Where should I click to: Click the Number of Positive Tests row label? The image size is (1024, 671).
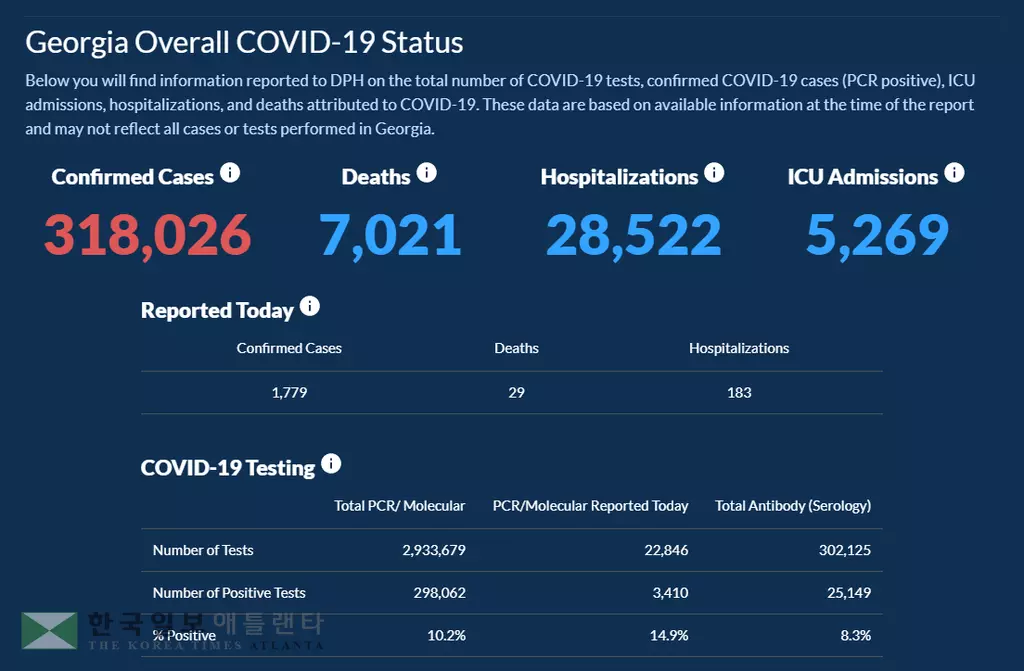coord(229,593)
